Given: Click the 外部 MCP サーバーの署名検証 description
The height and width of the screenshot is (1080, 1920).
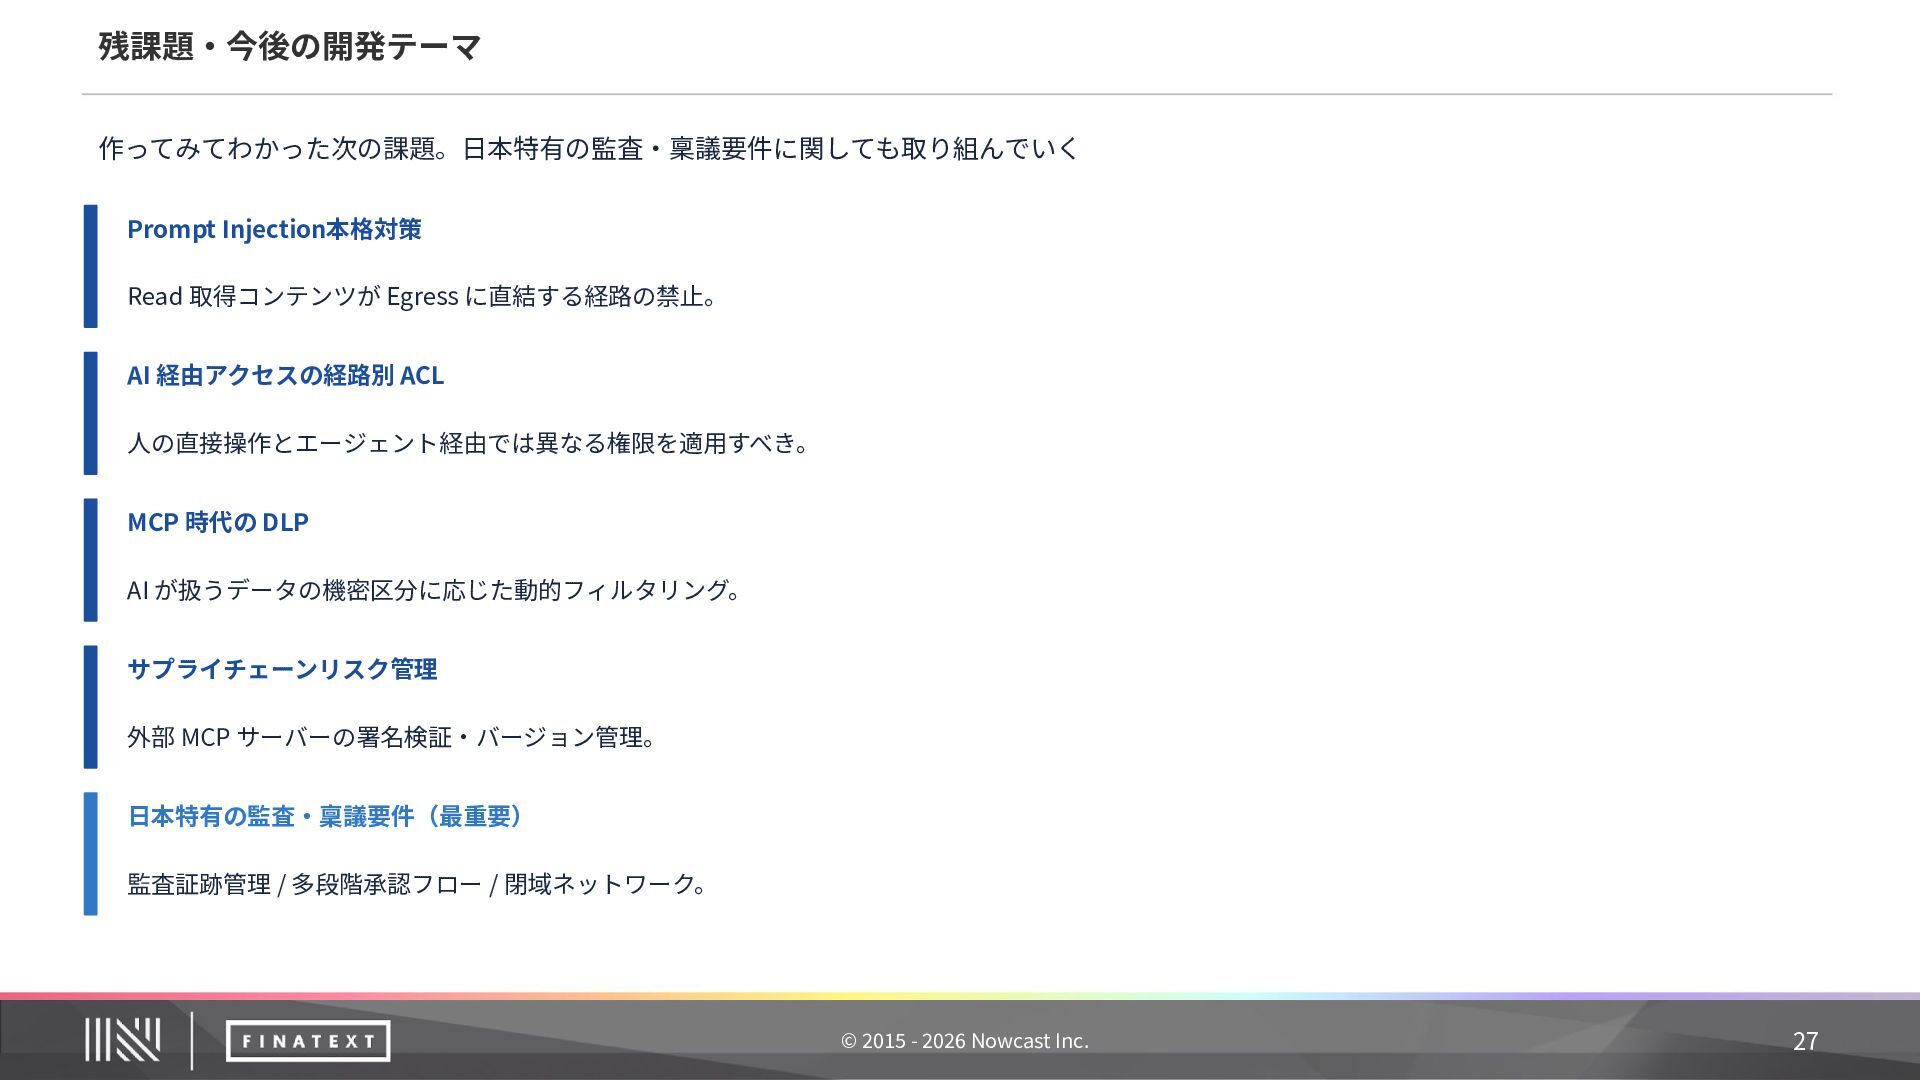Looking at the screenshot, I should (390, 737).
